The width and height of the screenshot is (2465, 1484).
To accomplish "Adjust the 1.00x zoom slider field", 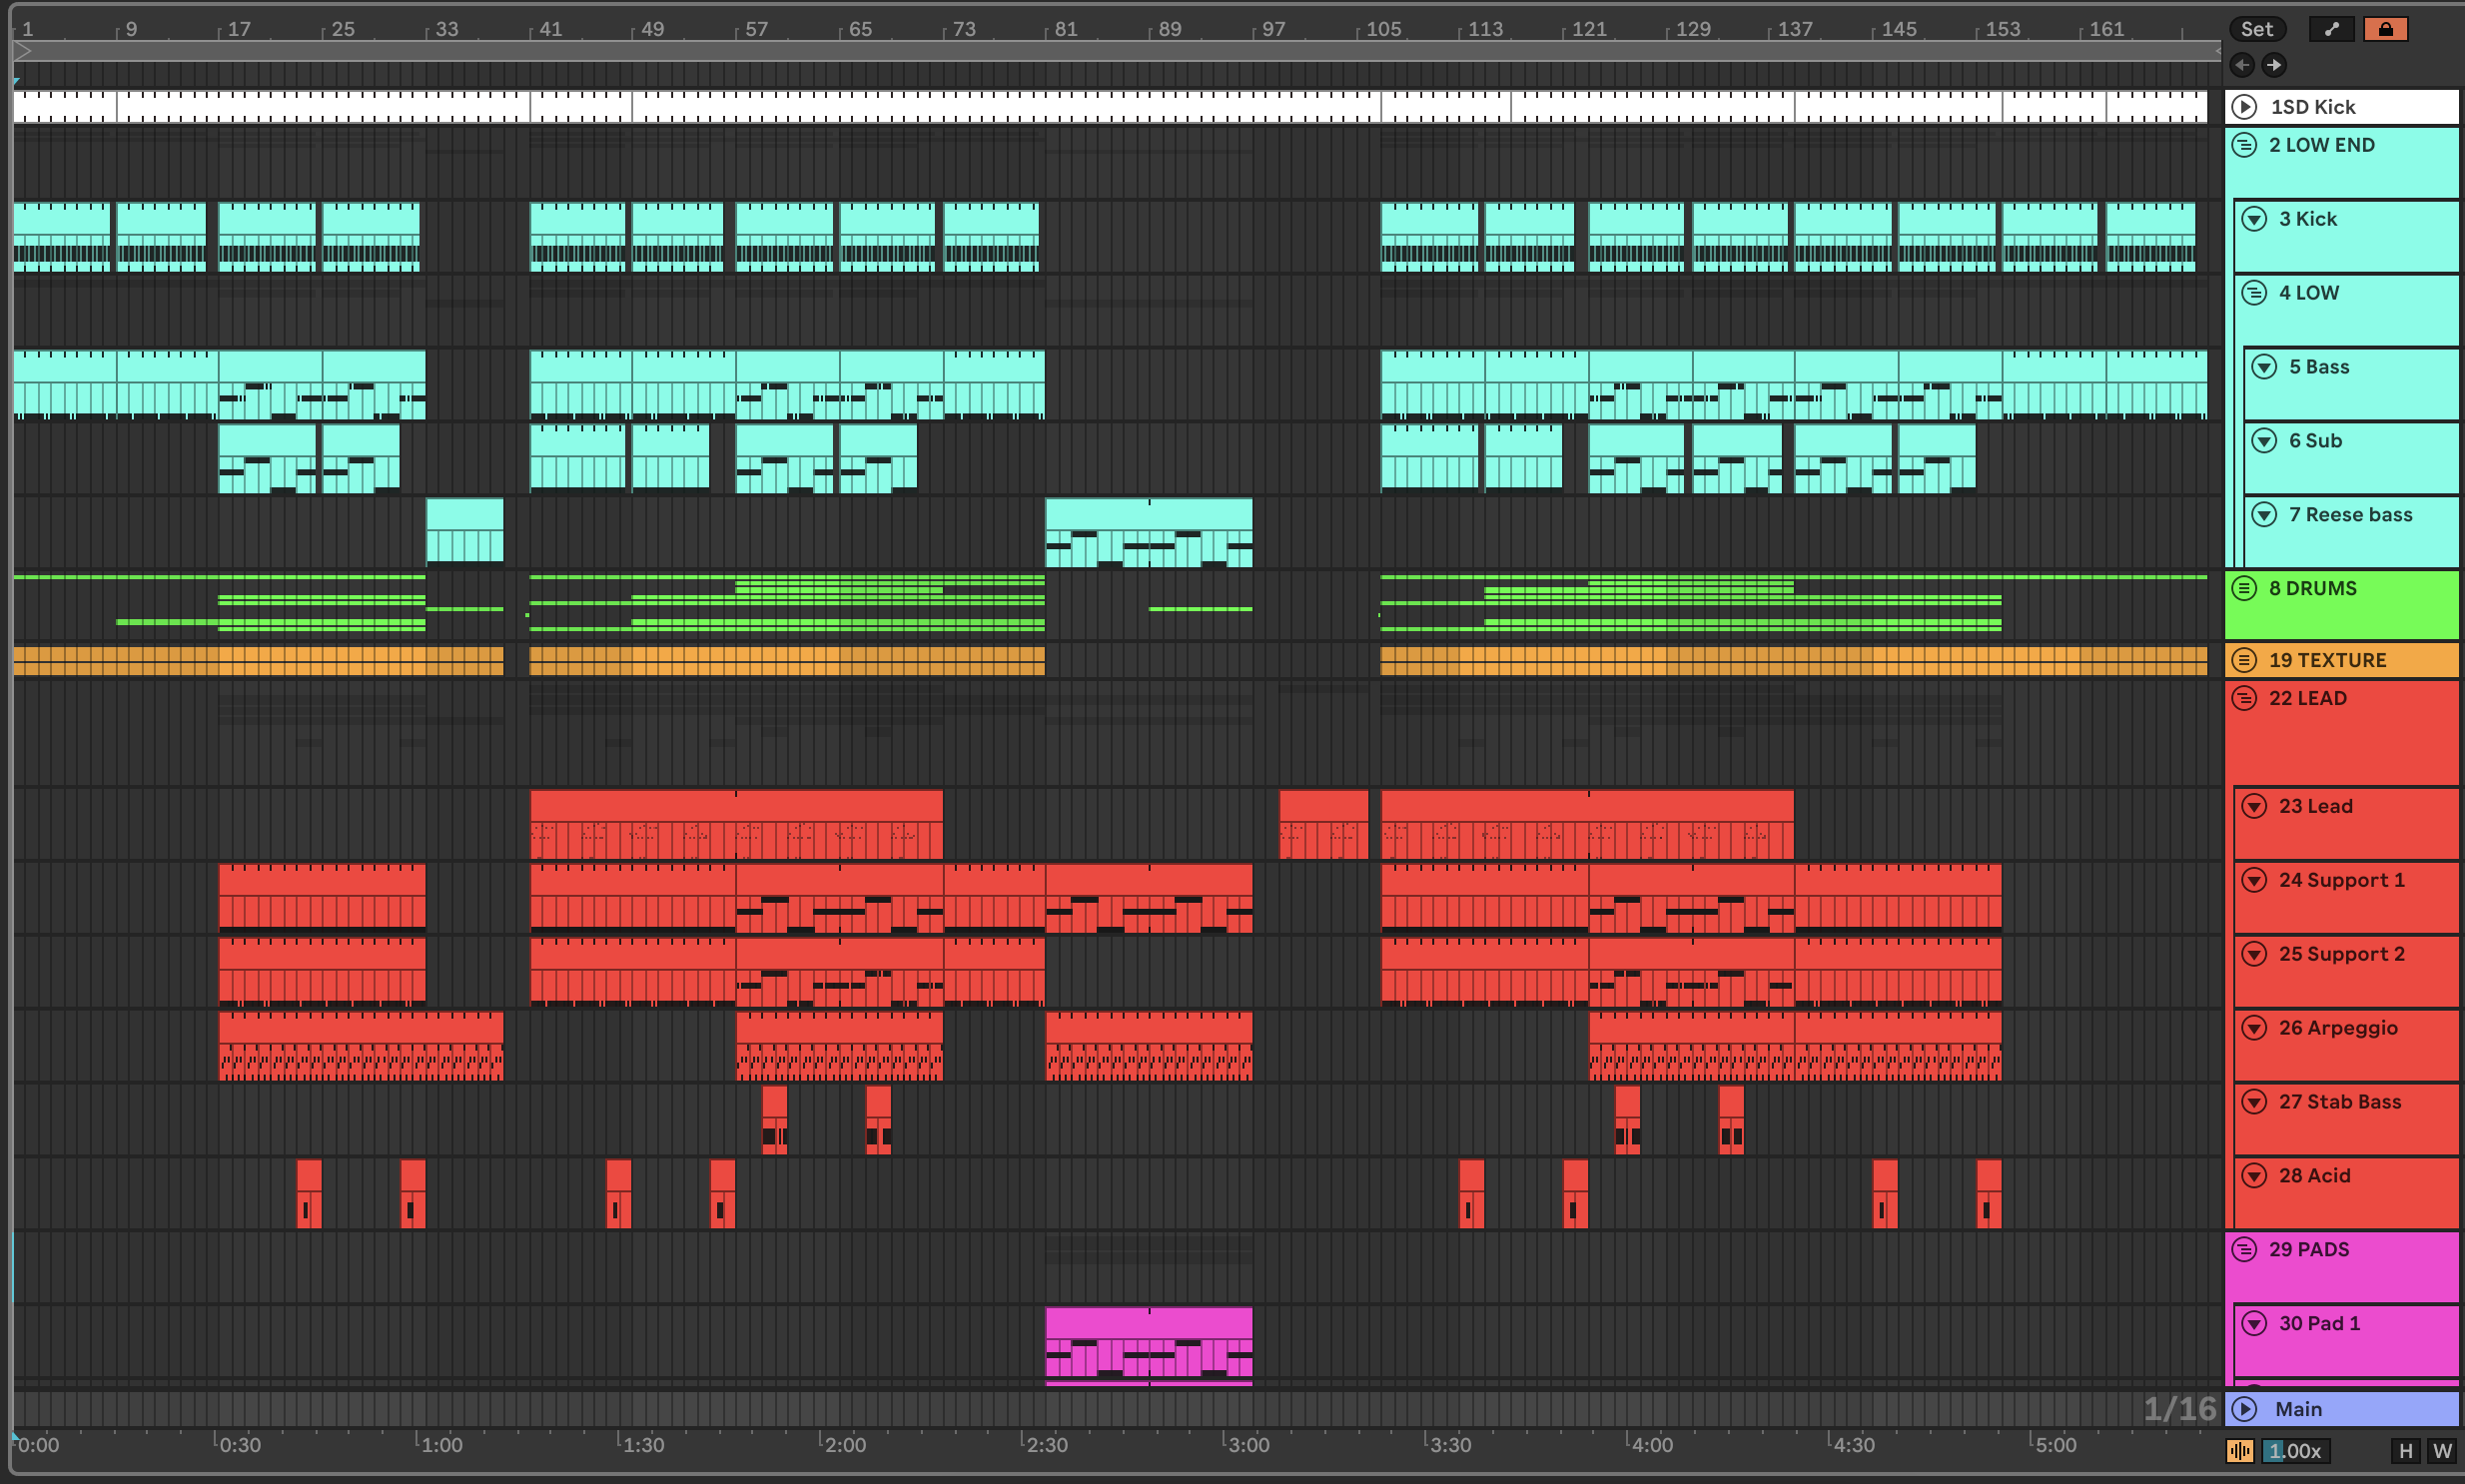I will tap(2295, 1450).
